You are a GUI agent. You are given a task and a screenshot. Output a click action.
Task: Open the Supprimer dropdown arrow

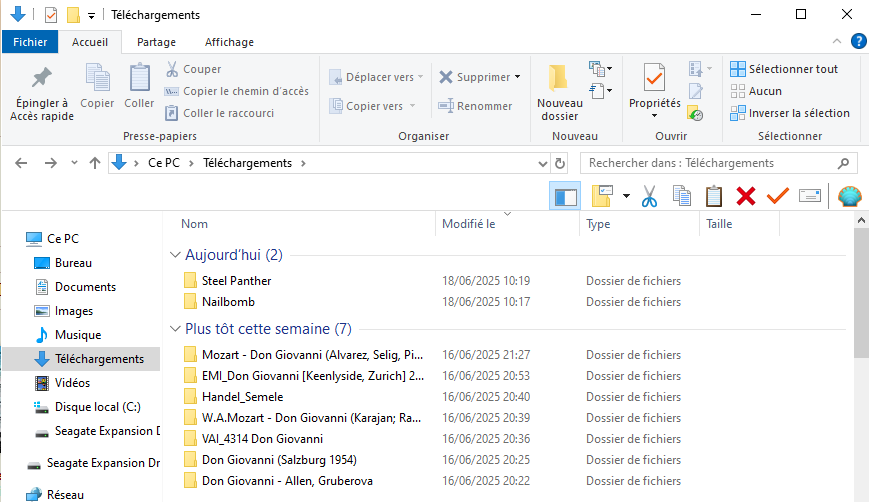pos(518,77)
